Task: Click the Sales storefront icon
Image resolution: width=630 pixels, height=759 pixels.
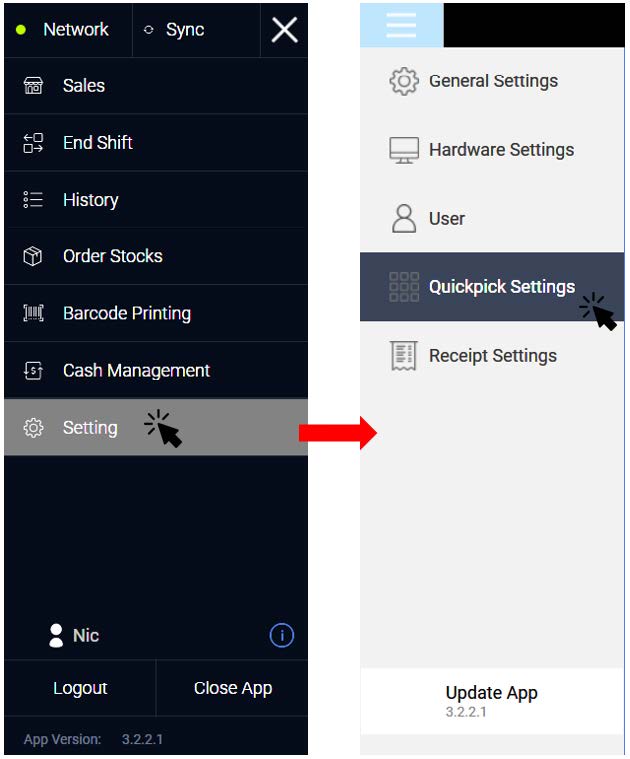Action: tap(33, 86)
